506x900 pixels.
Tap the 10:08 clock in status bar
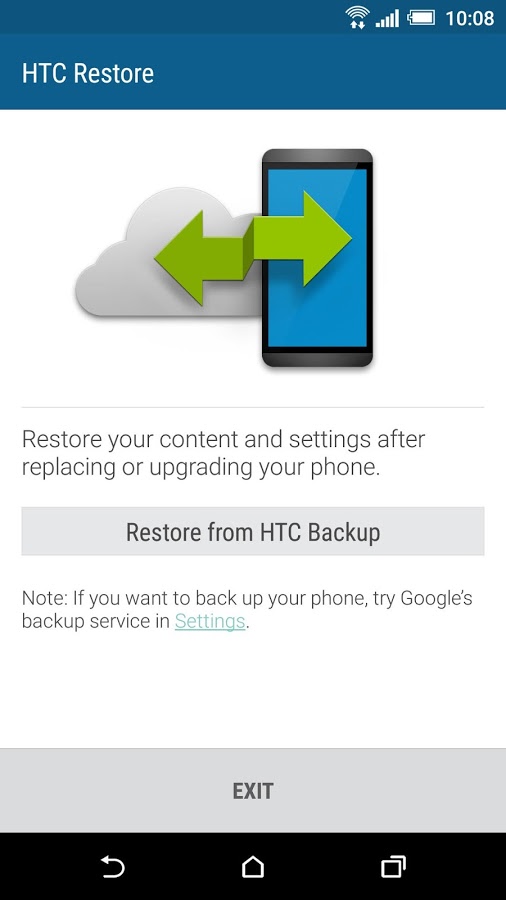pos(469,18)
